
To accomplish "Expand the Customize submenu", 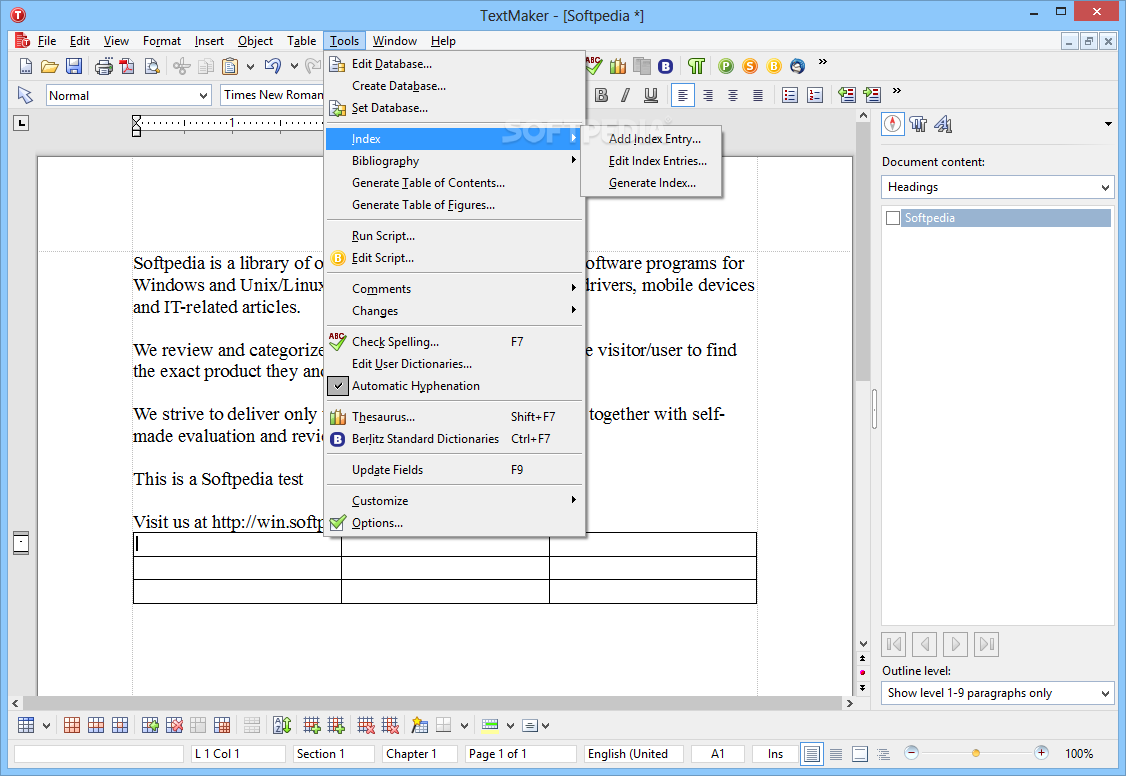I will [x=452, y=500].
